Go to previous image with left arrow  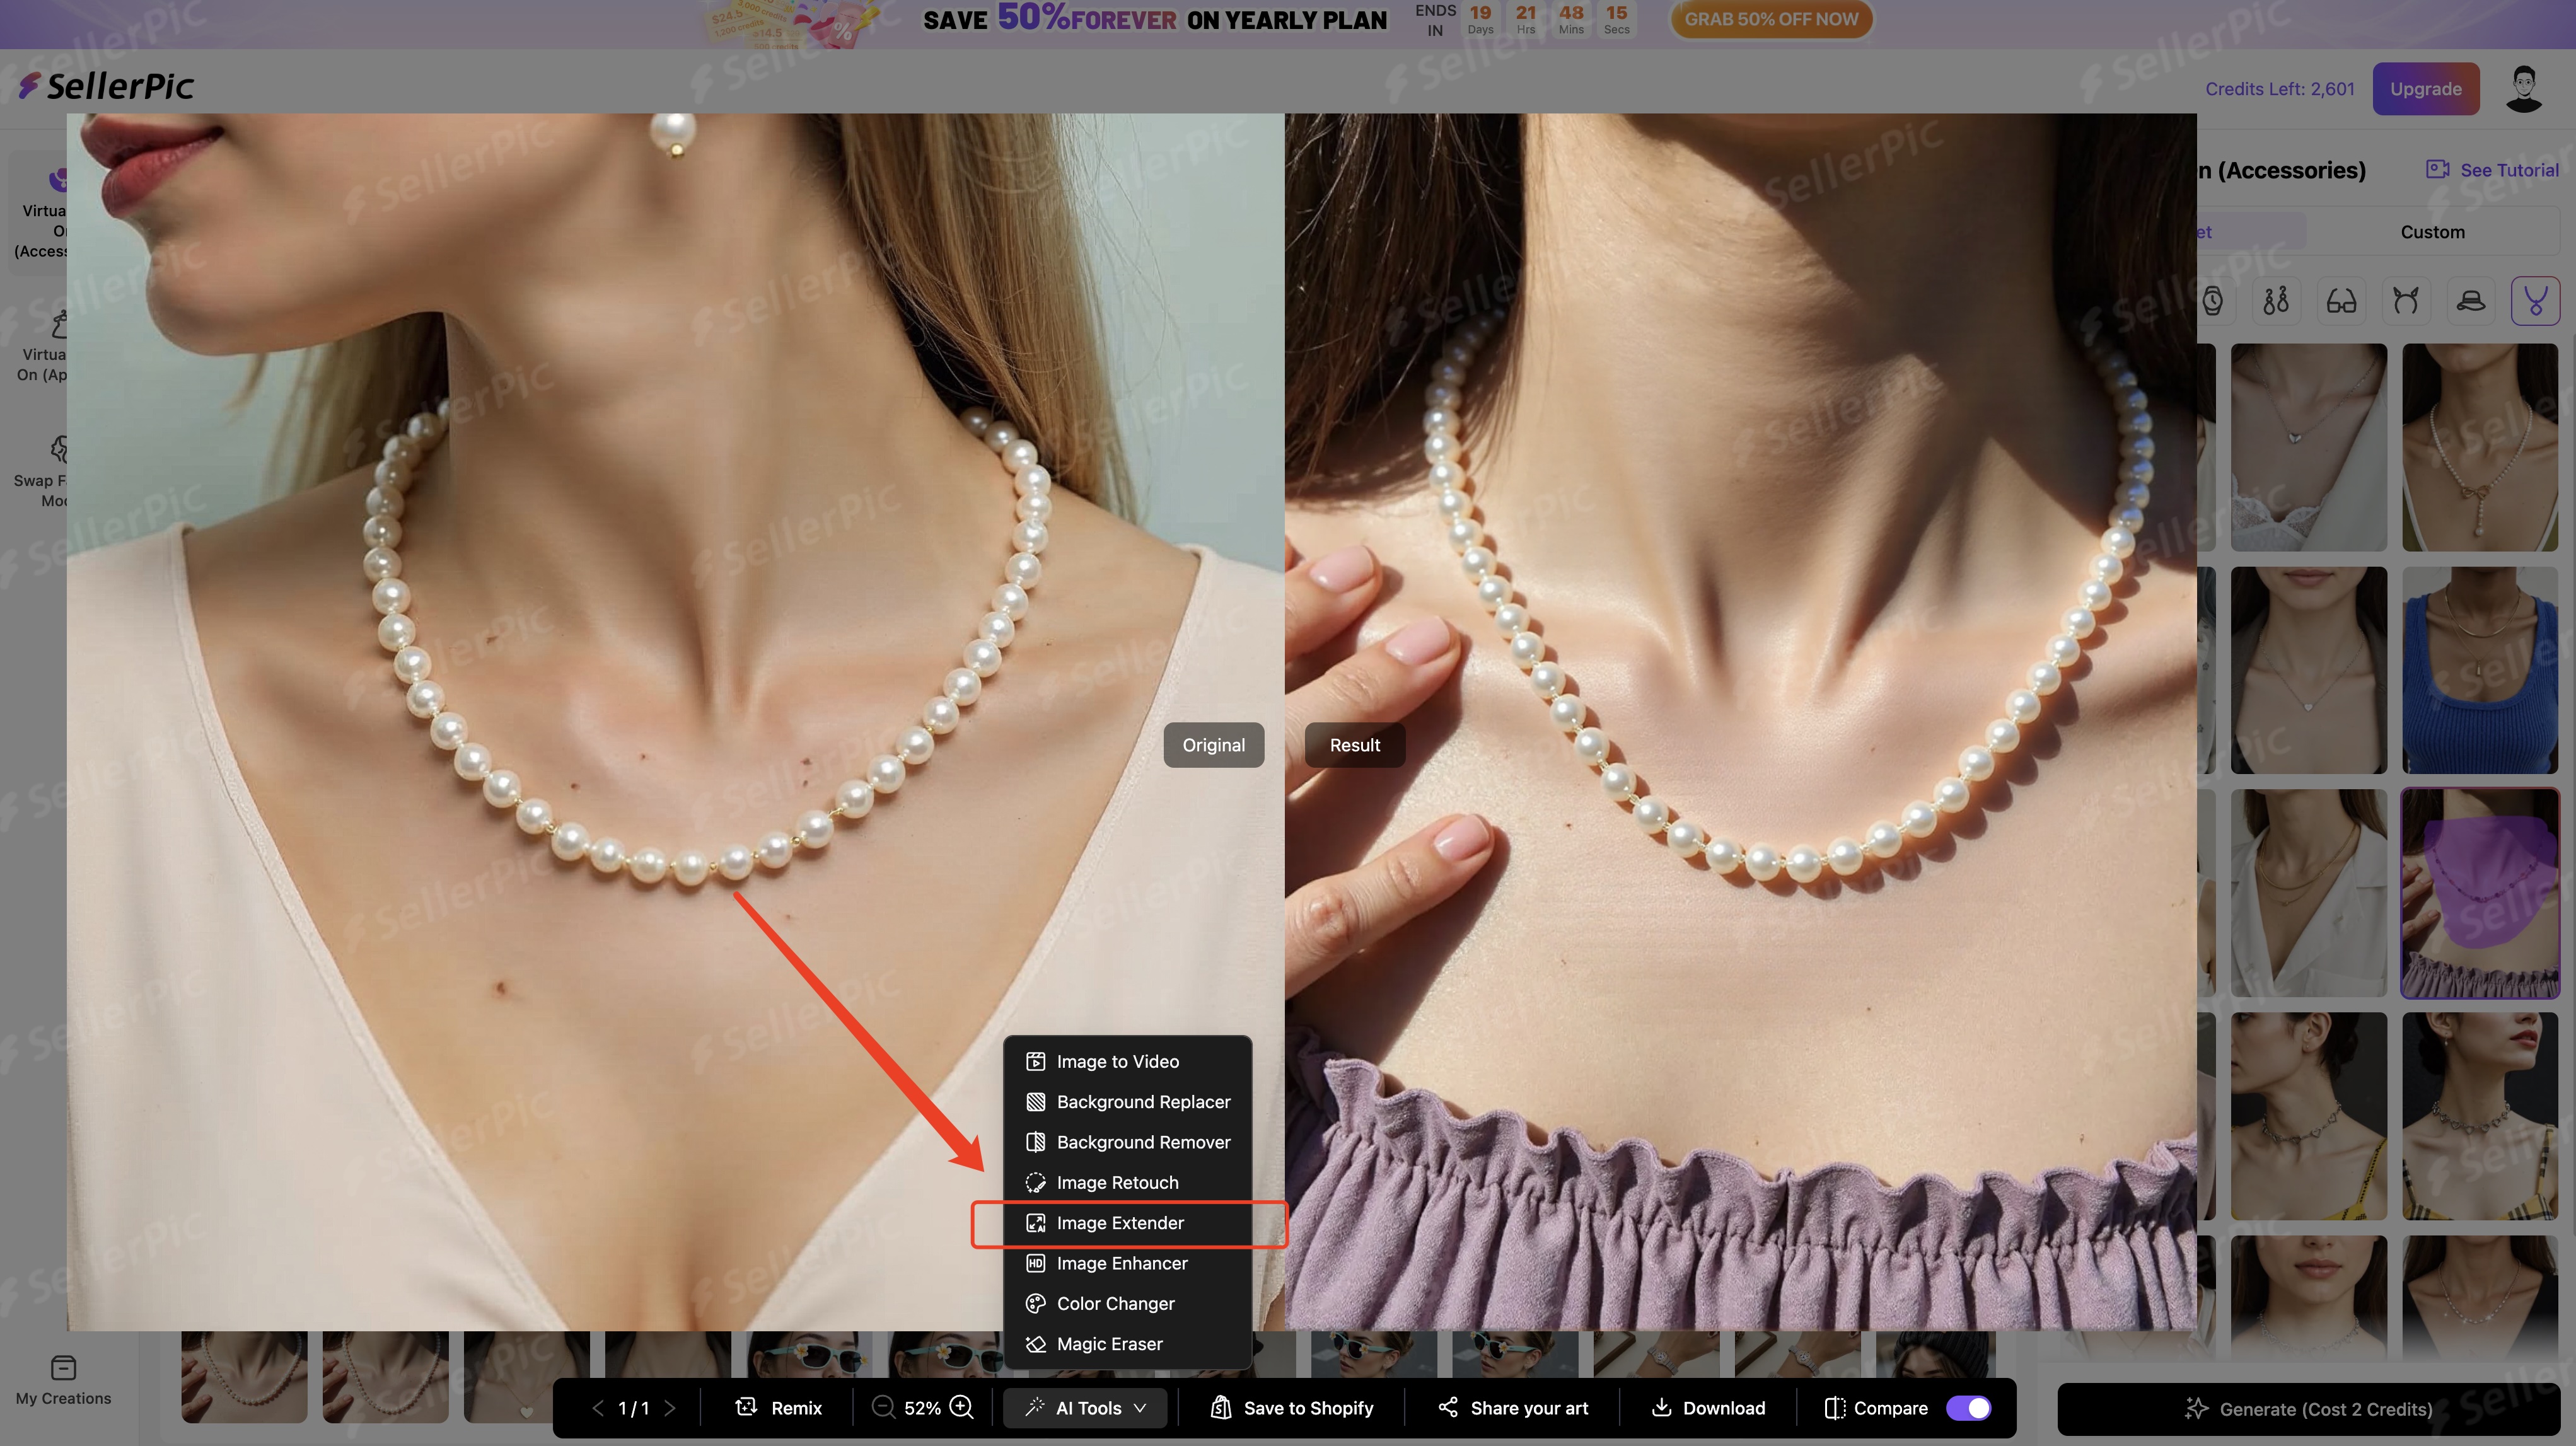tap(598, 1408)
